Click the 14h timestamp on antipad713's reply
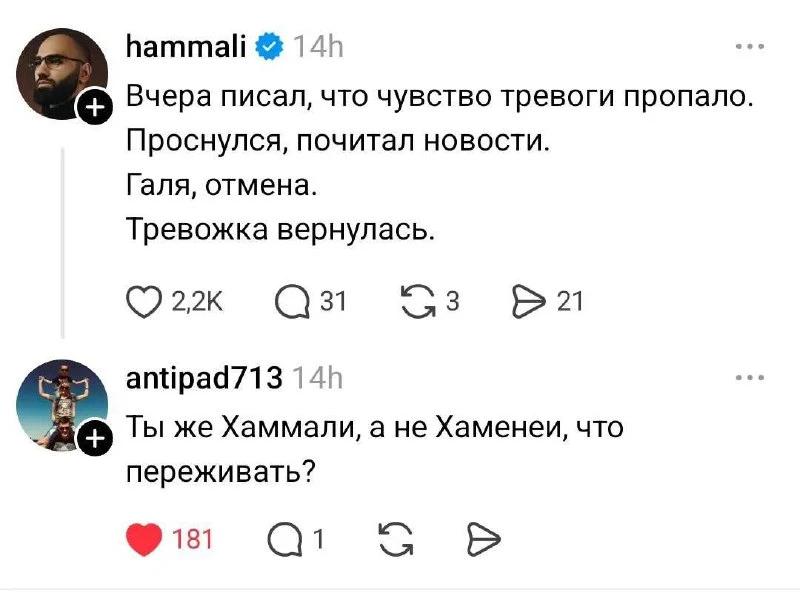Screen dimensions: 800x616 (x=318, y=378)
